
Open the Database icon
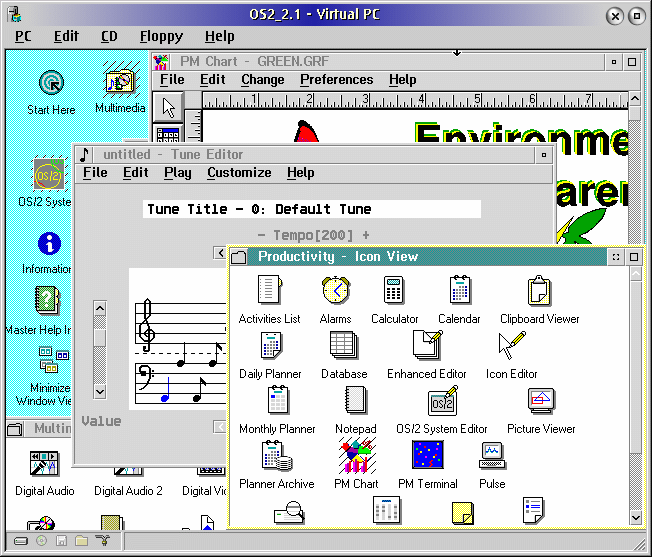(343, 345)
